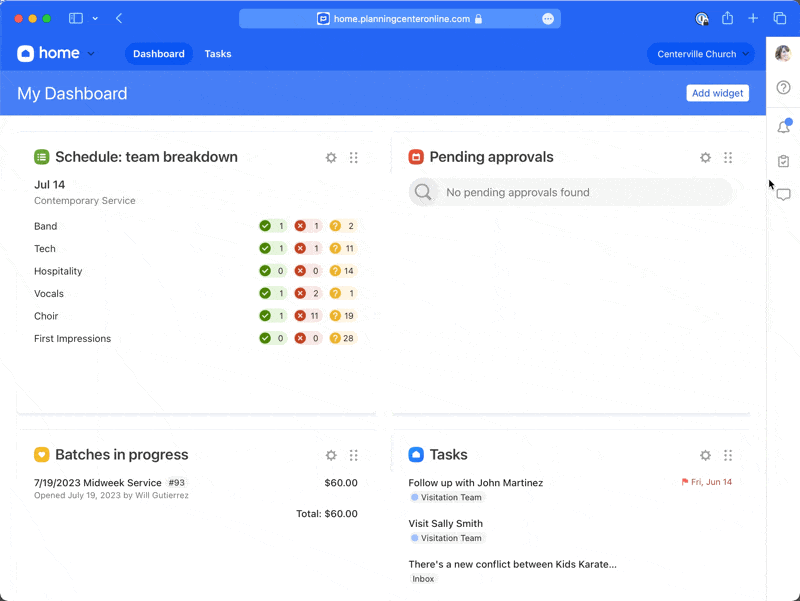
Task: Switch to the Tasks tab
Action: point(217,54)
